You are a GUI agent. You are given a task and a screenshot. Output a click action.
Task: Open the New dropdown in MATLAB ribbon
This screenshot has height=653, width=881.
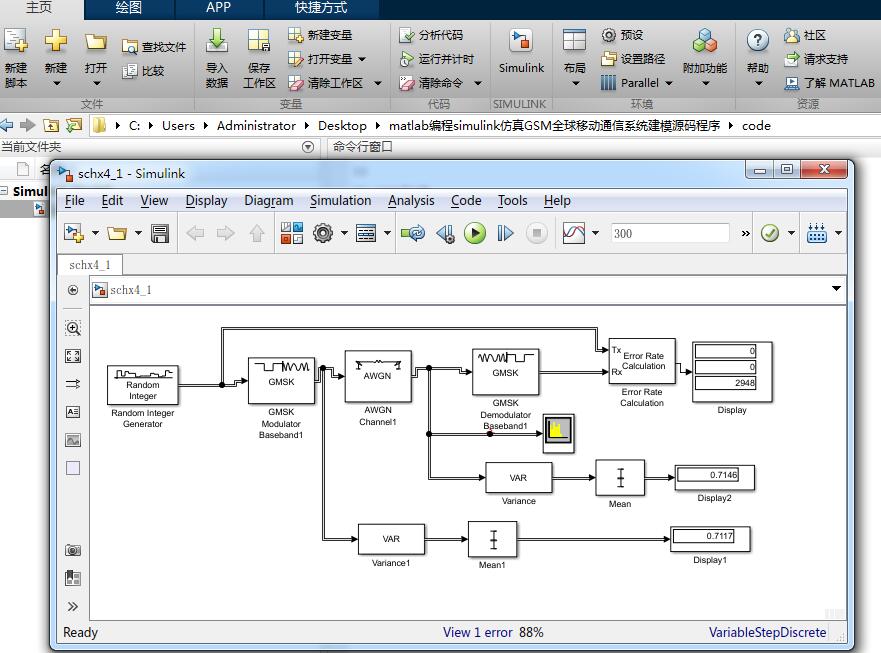(56, 83)
